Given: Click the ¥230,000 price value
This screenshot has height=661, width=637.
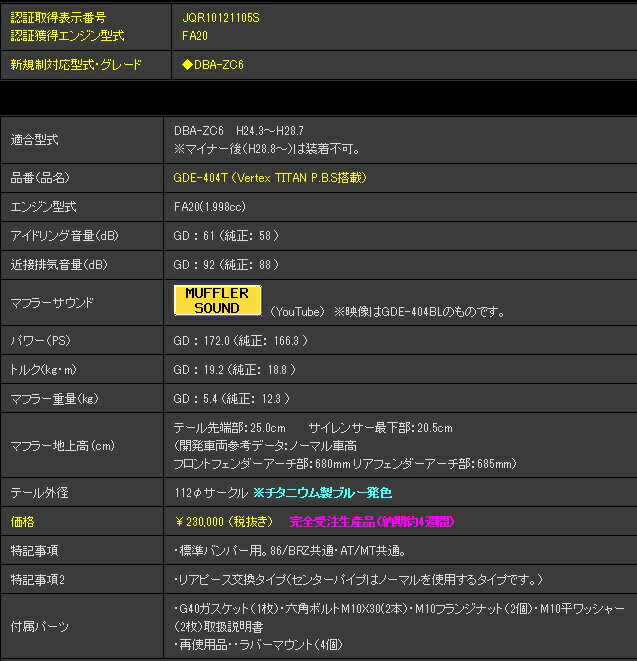Looking at the screenshot, I should pos(225,521).
